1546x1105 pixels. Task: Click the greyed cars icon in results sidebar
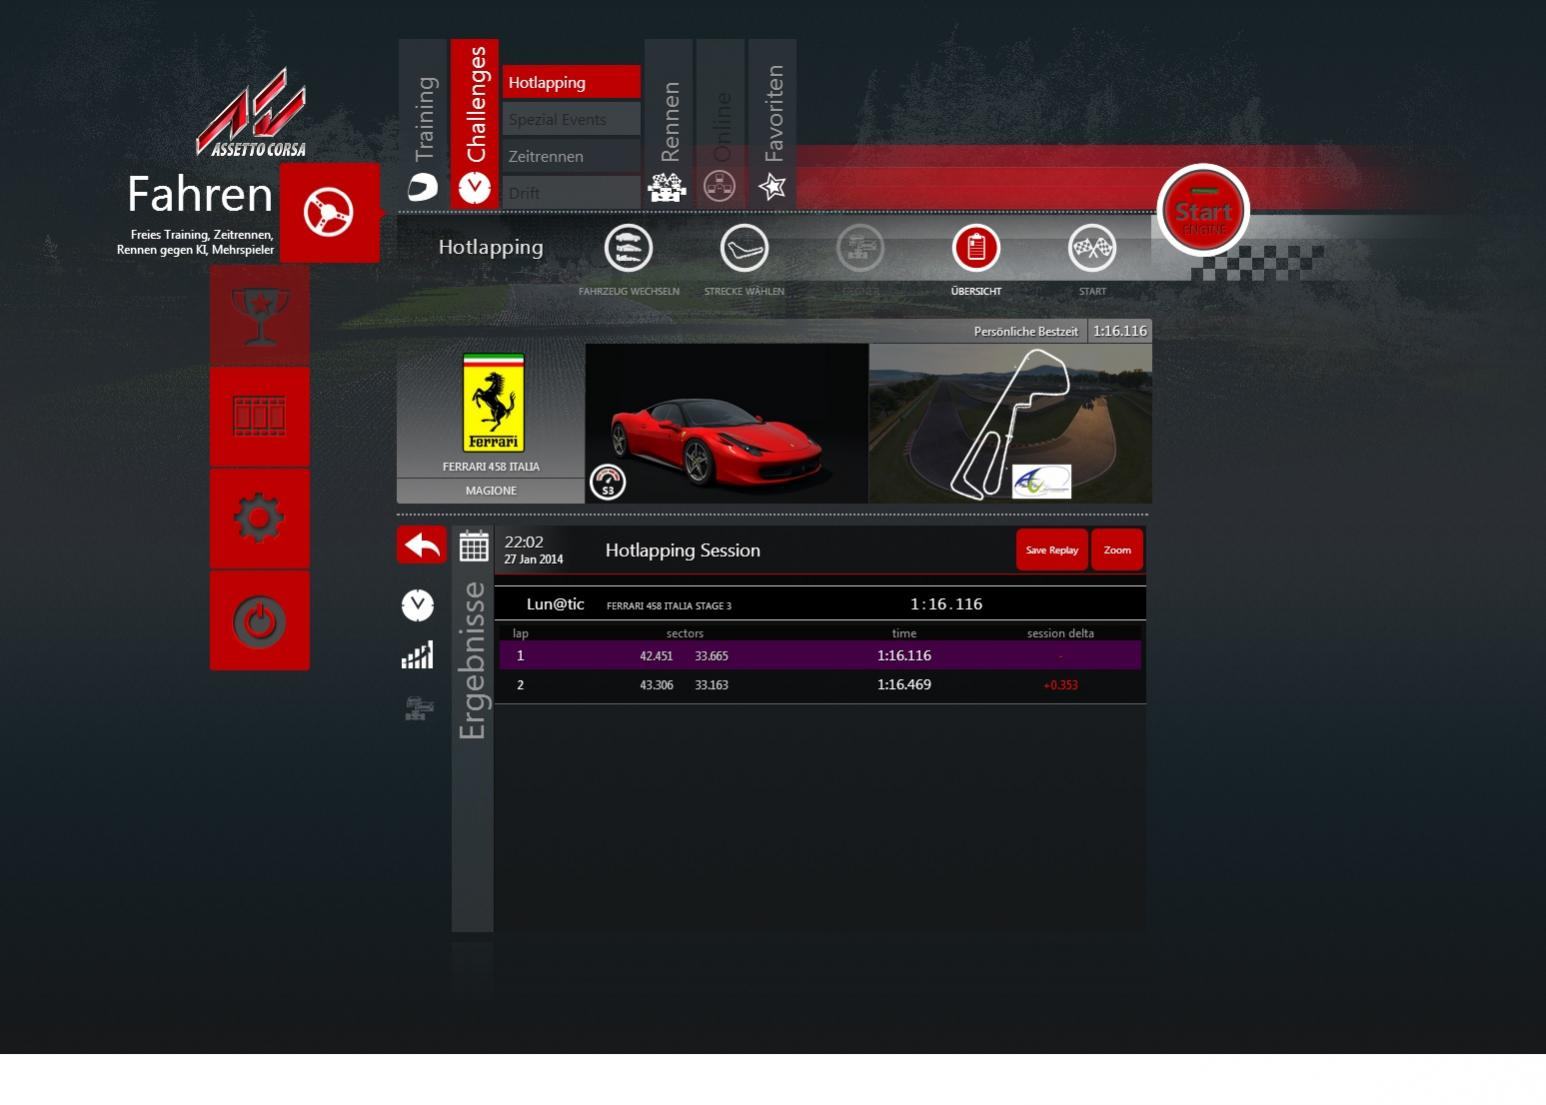[418, 708]
